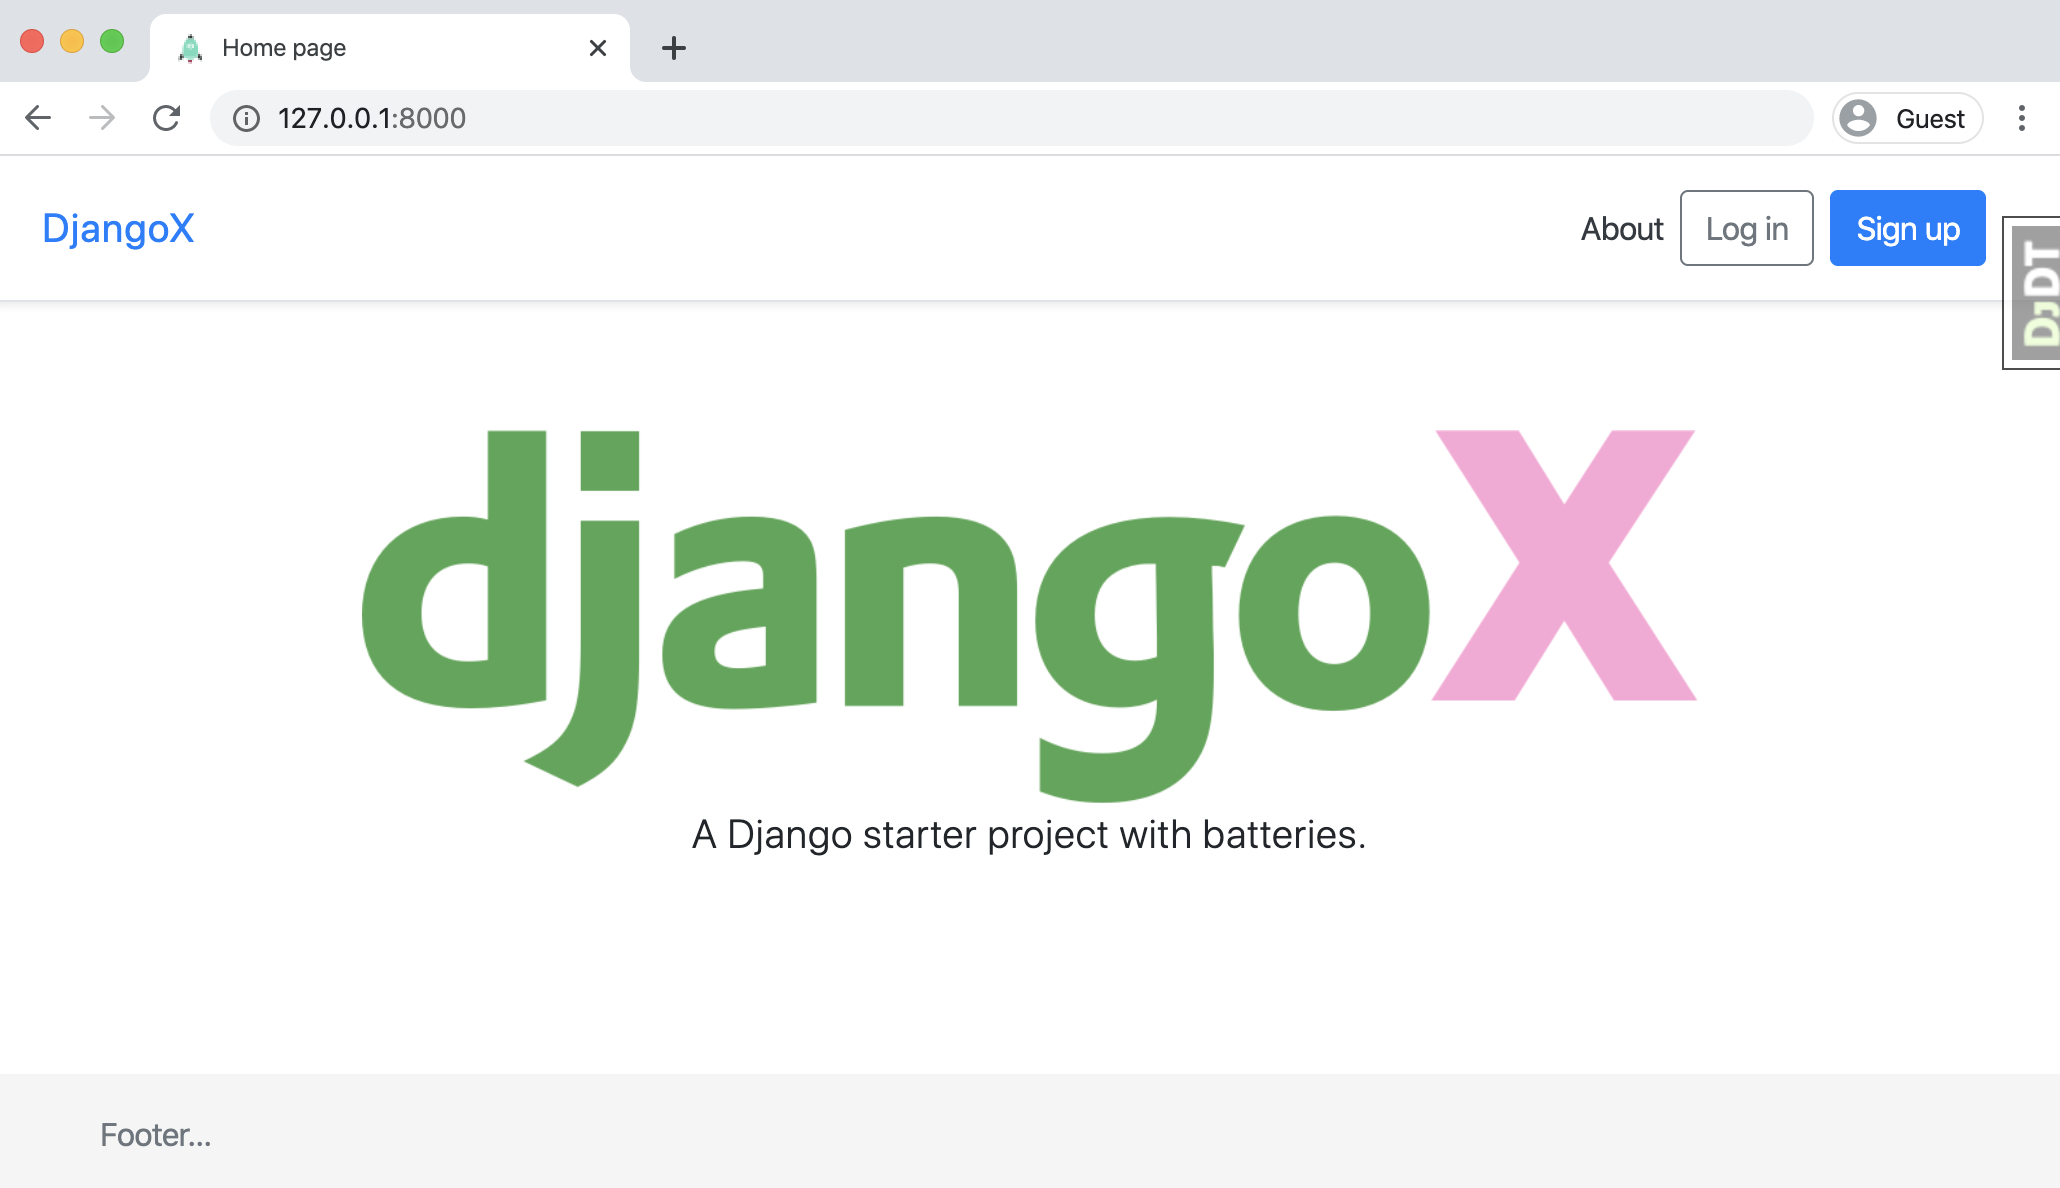Open a new browser tab
Image resolution: width=2060 pixels, height=1188 pixels.
(x=673, y=47)
